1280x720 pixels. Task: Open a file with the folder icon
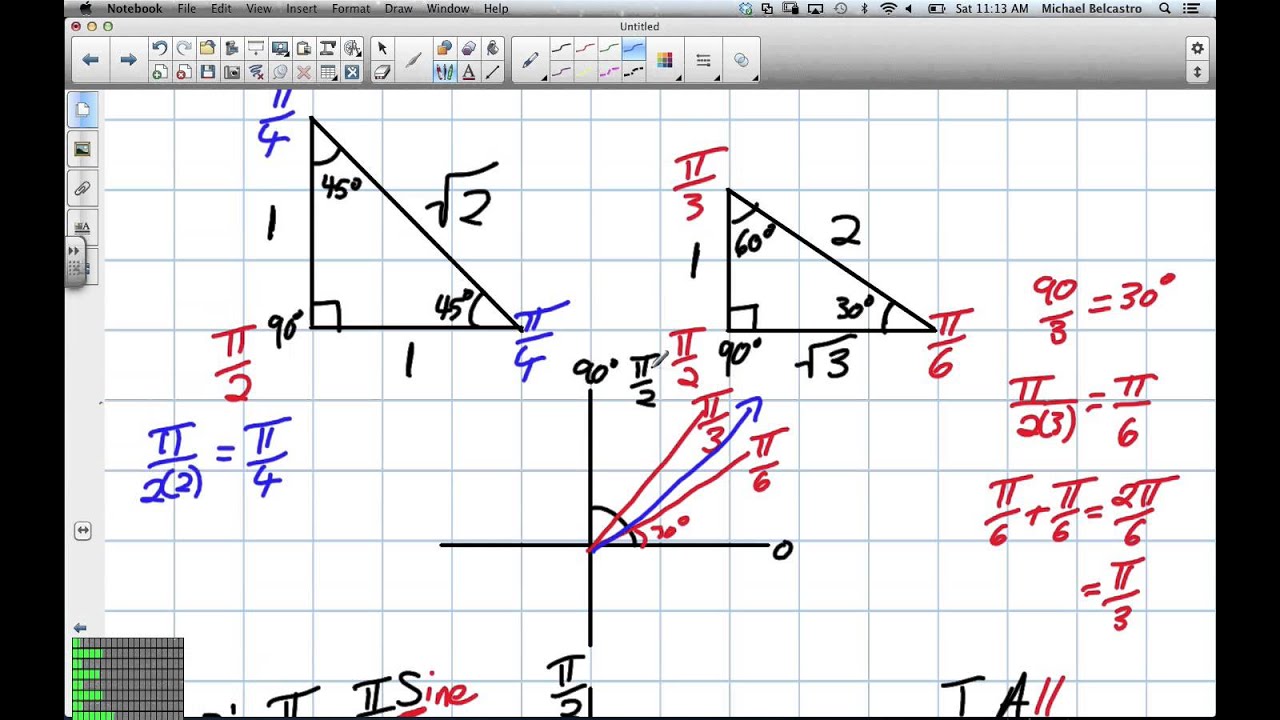[x=207, y=48]
